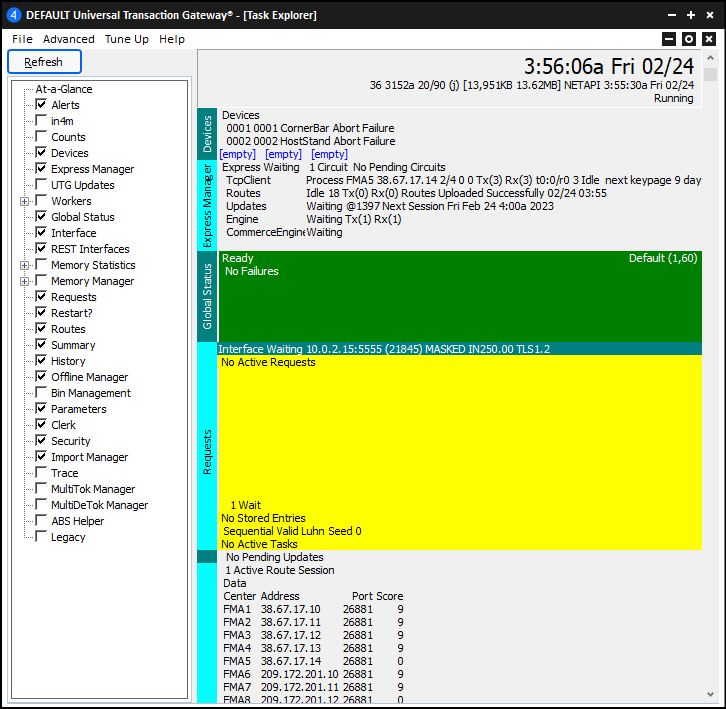This screenshot has width=726, height=709.
Task: Click the app icon in title bar
Action: point(14,15)
